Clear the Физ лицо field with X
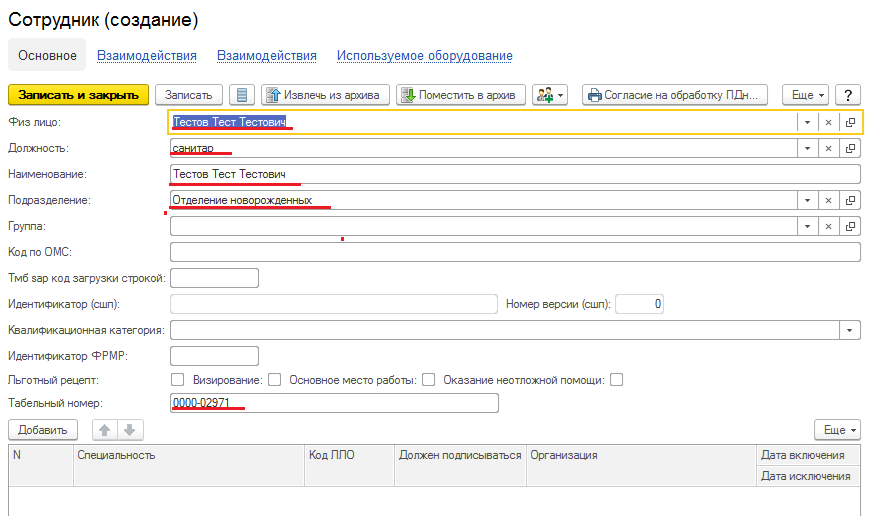The width and height of the screenshot is (875, 516). [x=828, y=122]
